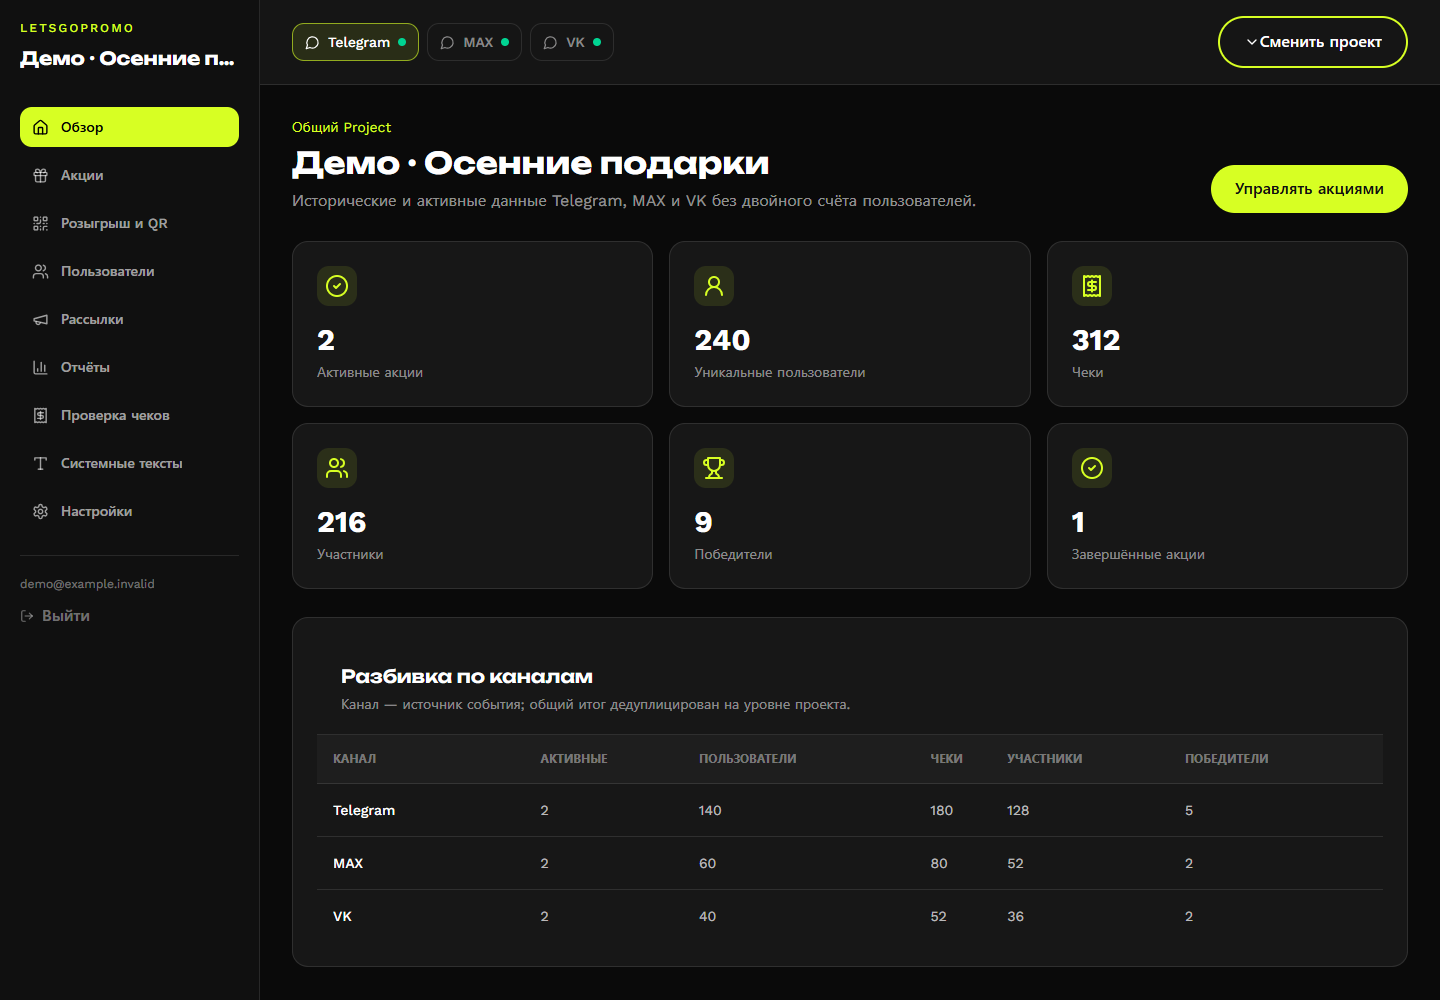Click the green status dot in MAX tab

pos(505,42)
